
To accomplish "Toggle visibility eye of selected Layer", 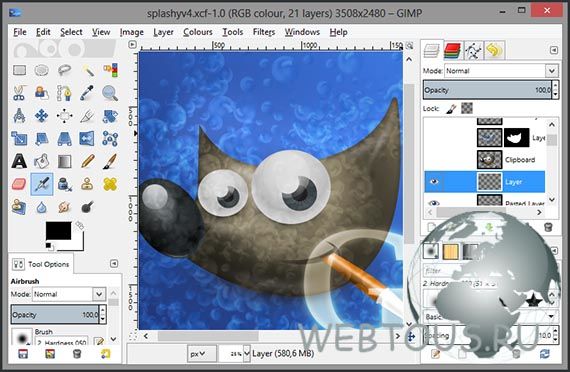I will pos(434,182).
